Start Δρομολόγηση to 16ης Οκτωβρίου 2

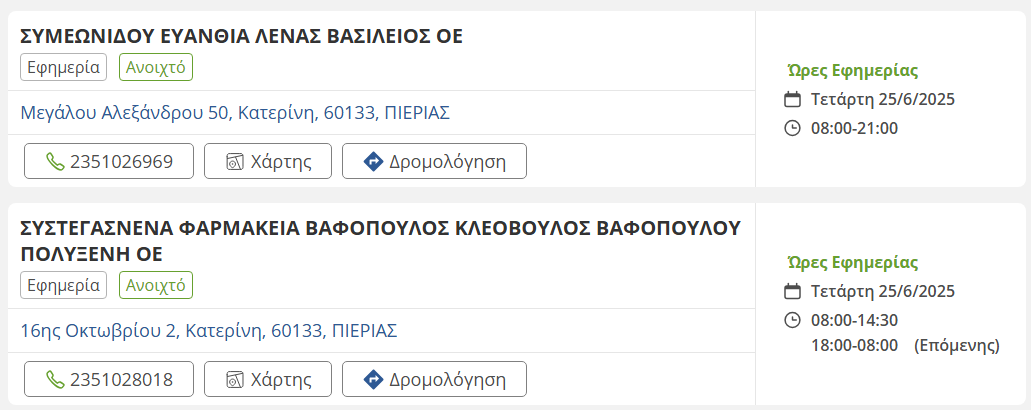click(434, 380)
